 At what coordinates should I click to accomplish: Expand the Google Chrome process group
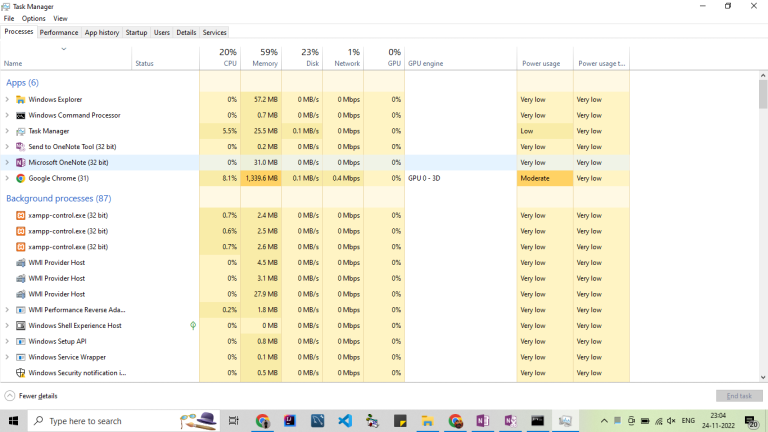tap(8, 178)
